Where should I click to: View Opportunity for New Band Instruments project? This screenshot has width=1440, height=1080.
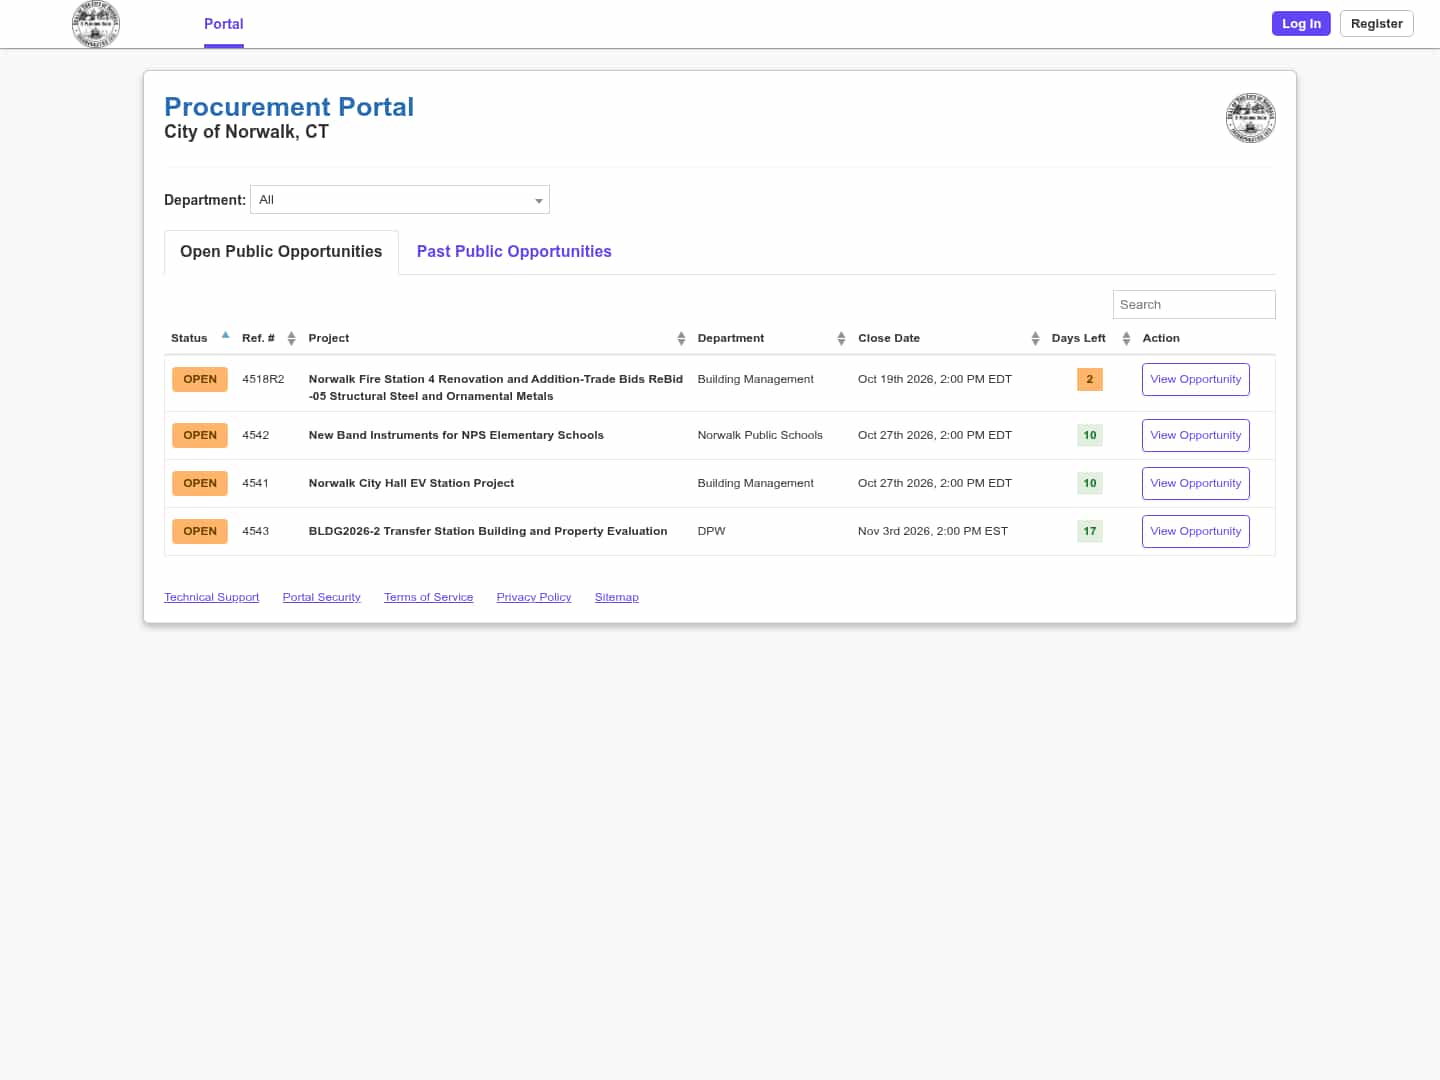coord(1195,436)
